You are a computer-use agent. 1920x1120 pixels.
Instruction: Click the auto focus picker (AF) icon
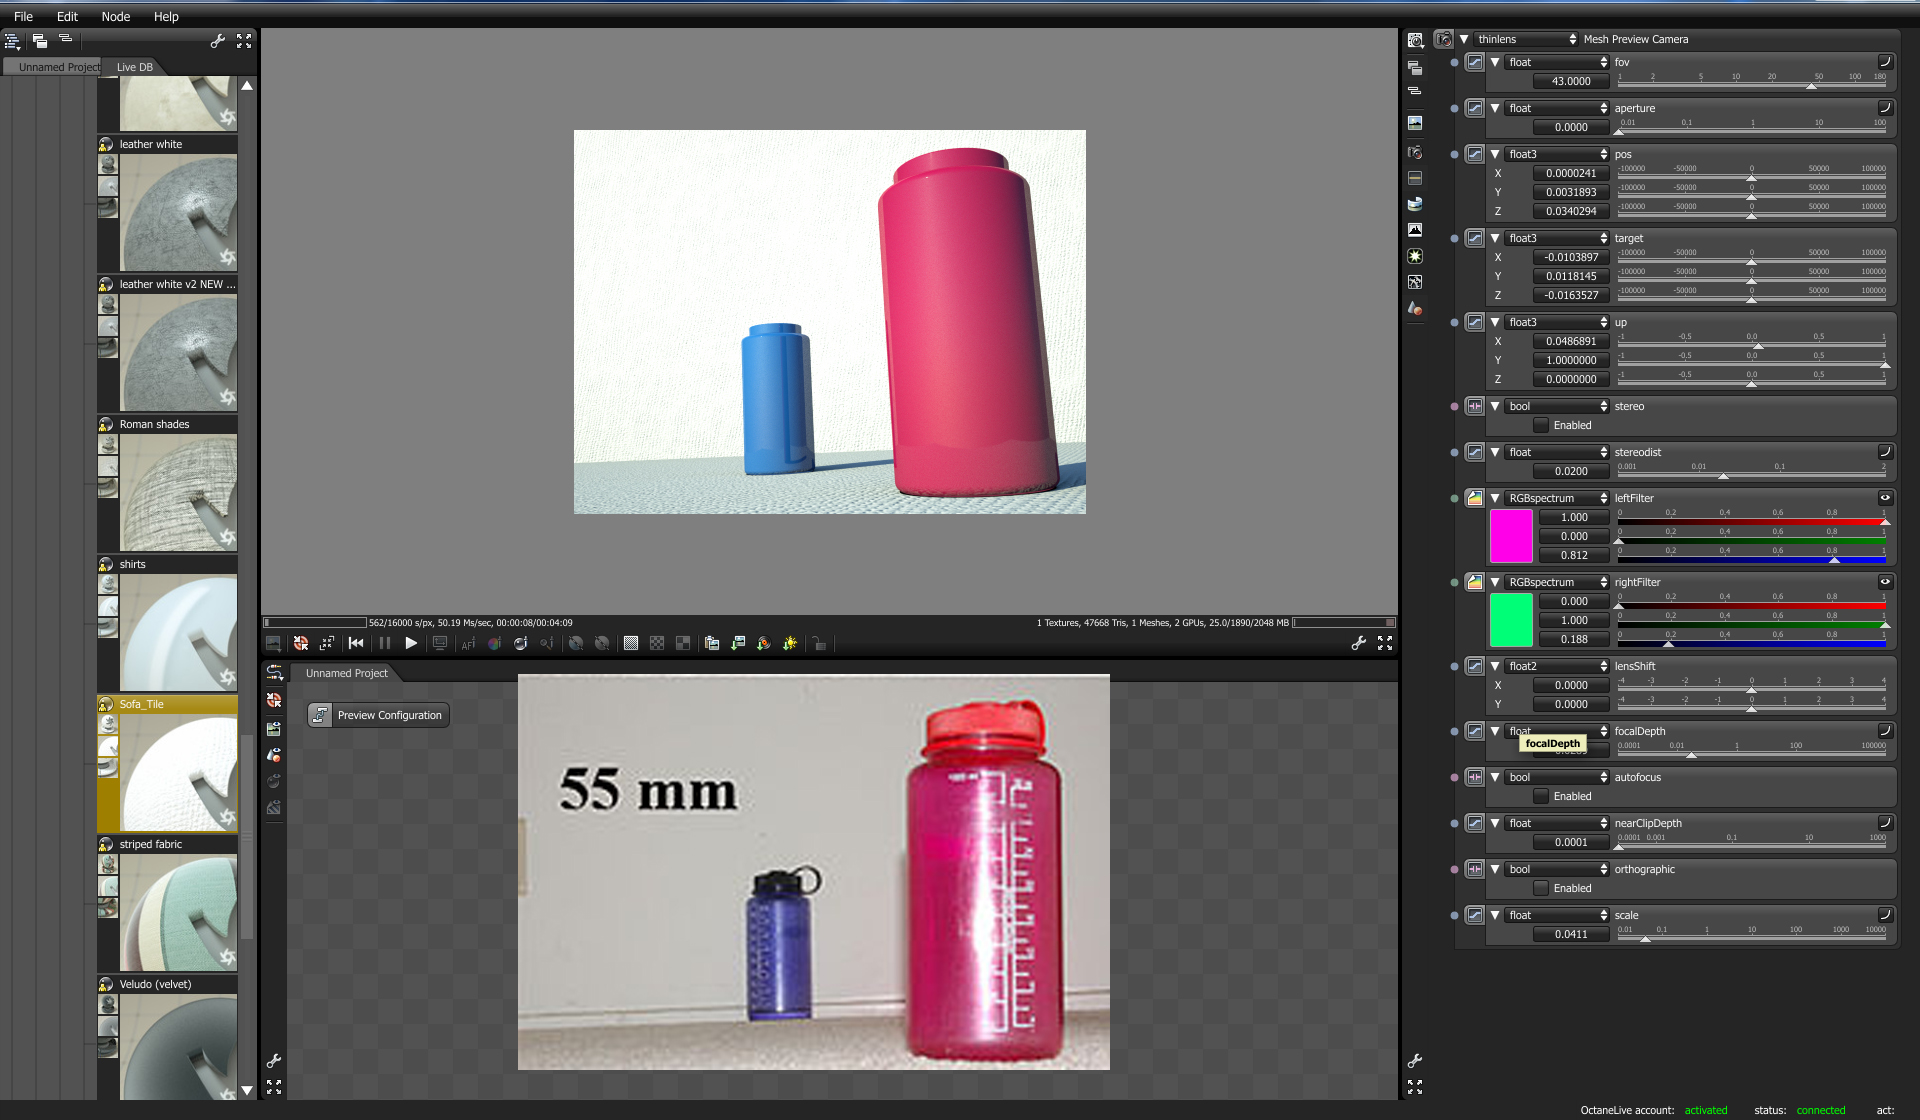coord(468,644)
